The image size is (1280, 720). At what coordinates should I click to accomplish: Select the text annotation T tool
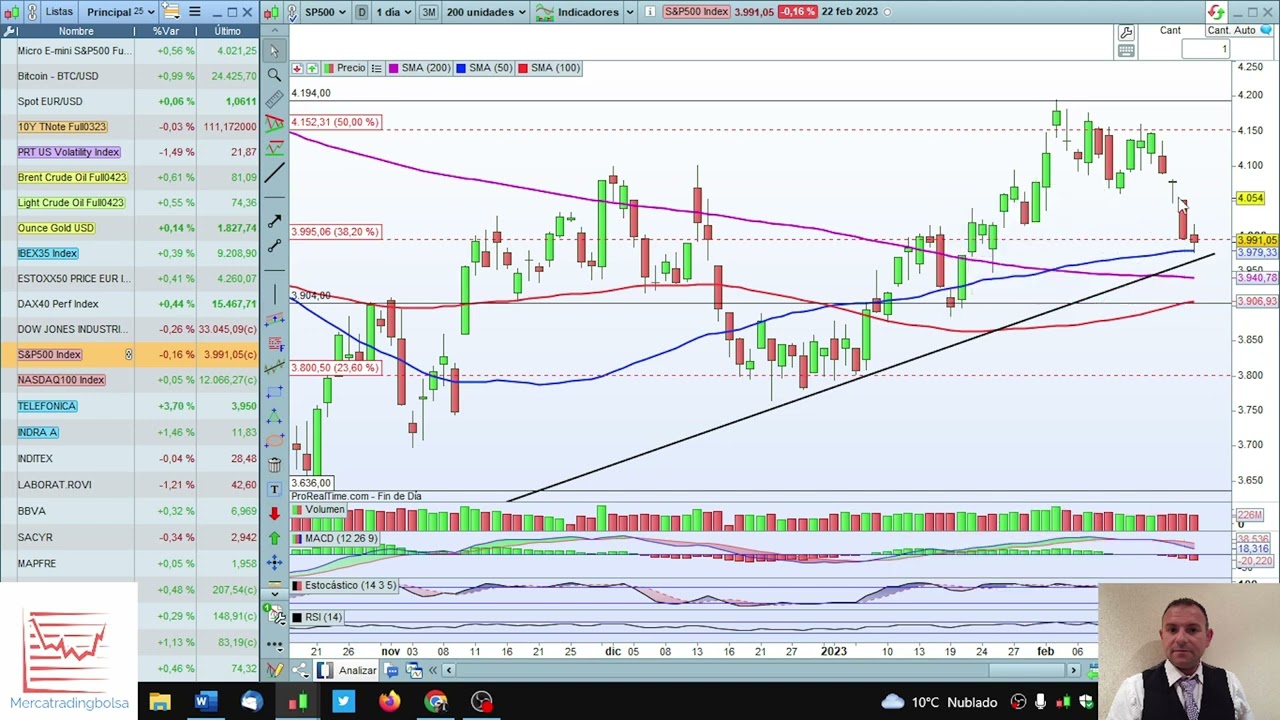click(274, 489)
